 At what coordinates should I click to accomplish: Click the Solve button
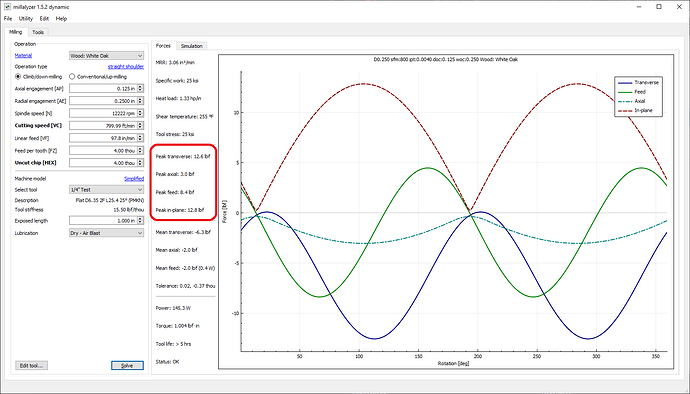127,365
